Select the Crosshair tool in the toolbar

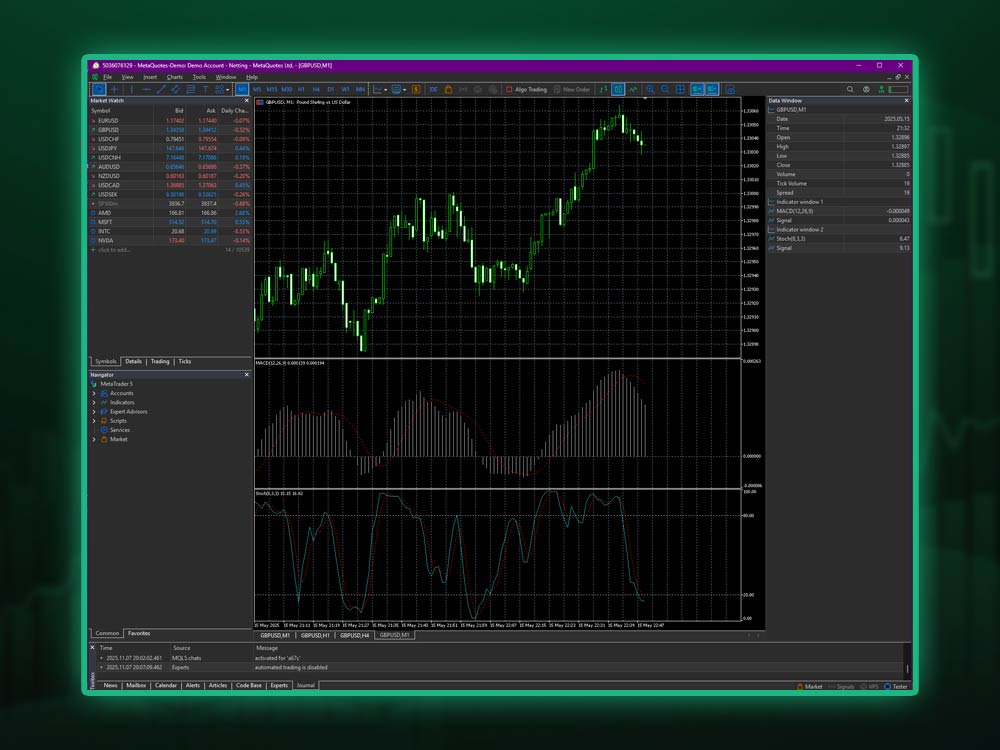115,89
